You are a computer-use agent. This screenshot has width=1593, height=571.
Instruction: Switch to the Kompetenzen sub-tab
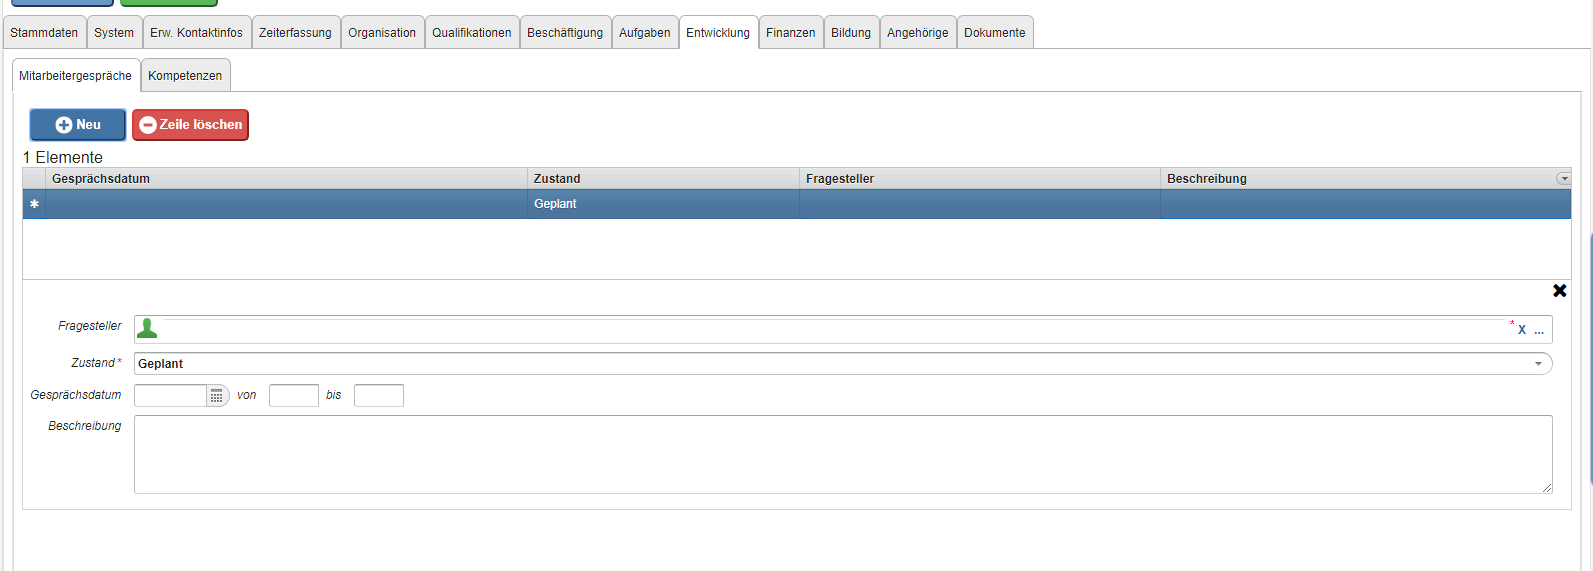pyautogui.click(x=185, y=76)
